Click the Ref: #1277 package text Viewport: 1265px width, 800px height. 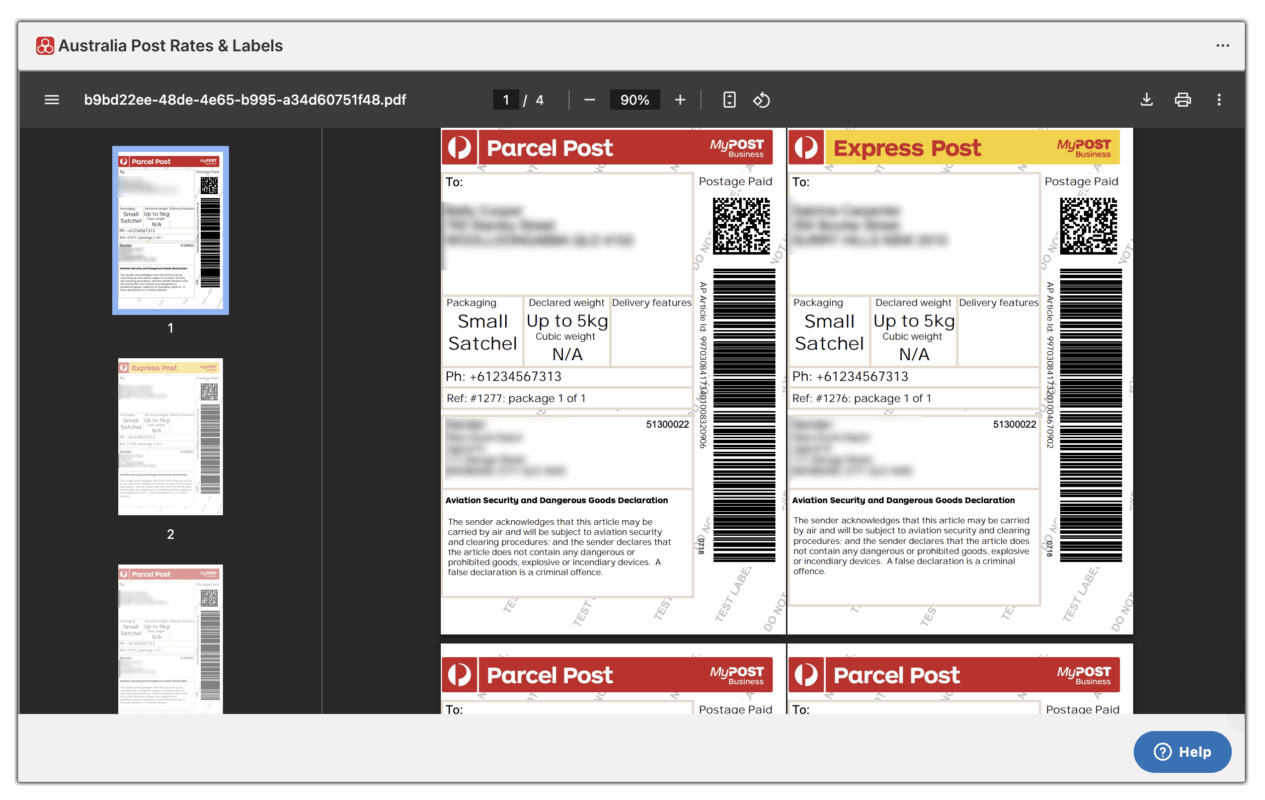pos(516,398)
